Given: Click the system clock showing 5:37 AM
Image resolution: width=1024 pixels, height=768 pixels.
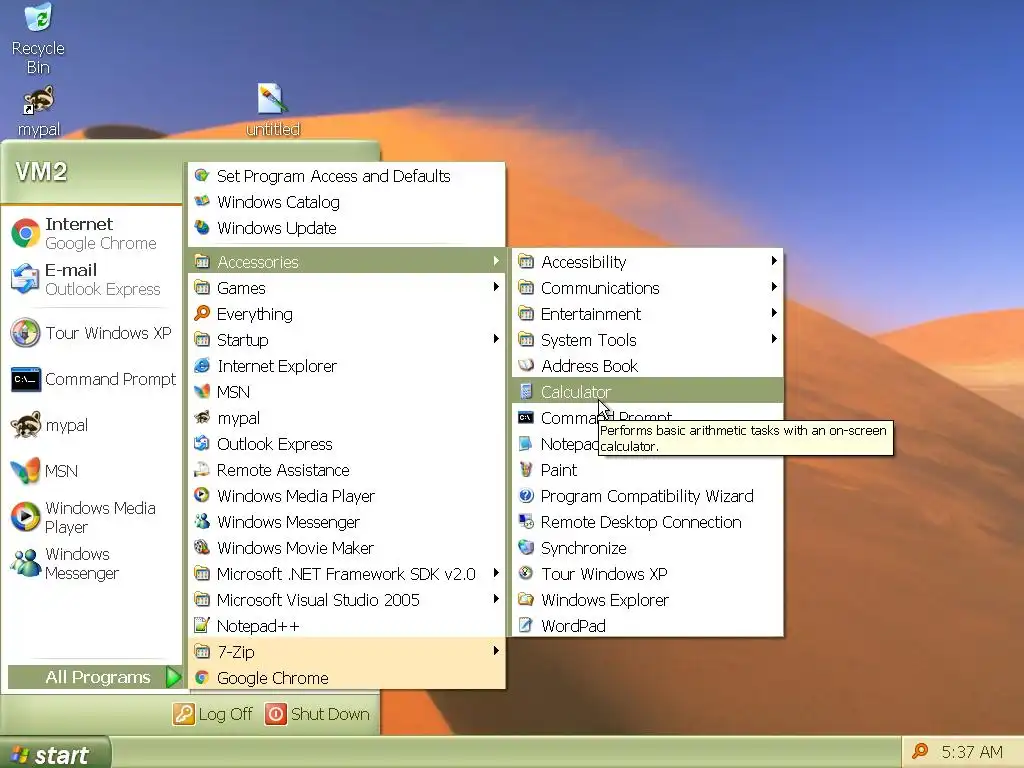Looking at the screenshot, I should [x=972, y=752].
